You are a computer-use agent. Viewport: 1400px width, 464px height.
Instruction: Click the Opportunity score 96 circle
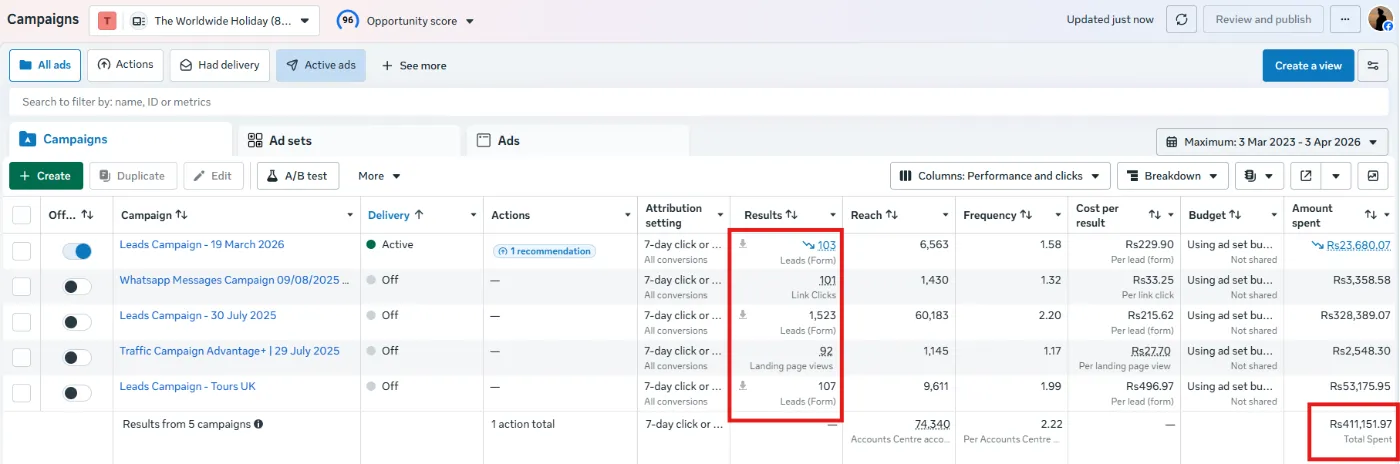pyautogui.click(x=348, y=20)
